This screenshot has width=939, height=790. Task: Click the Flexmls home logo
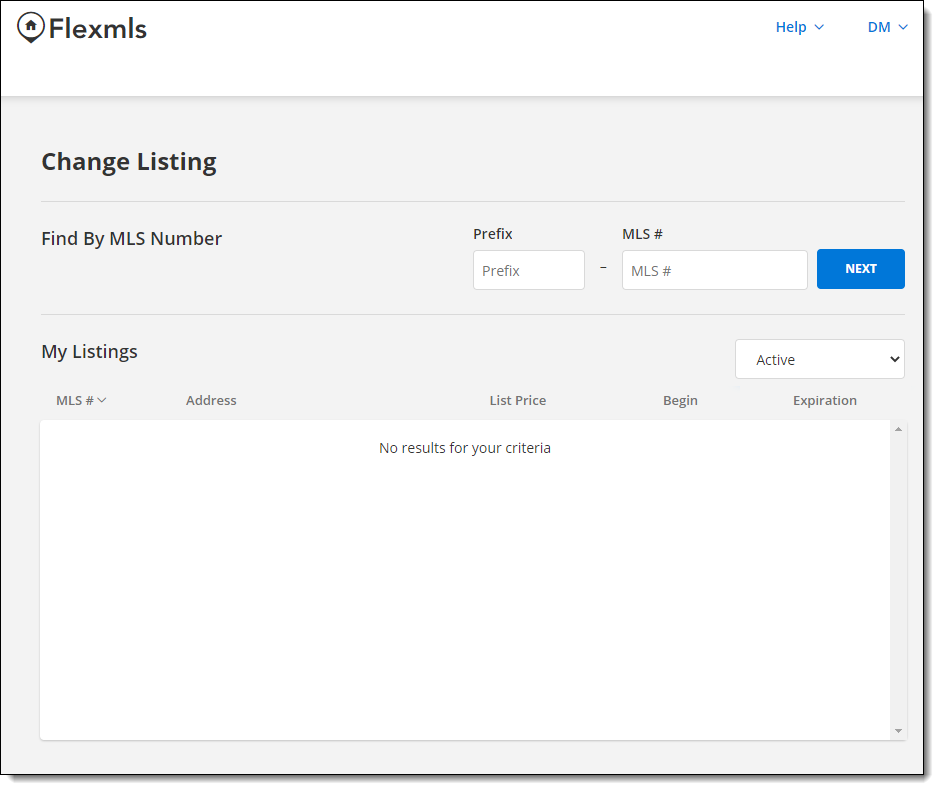[82, 28]
